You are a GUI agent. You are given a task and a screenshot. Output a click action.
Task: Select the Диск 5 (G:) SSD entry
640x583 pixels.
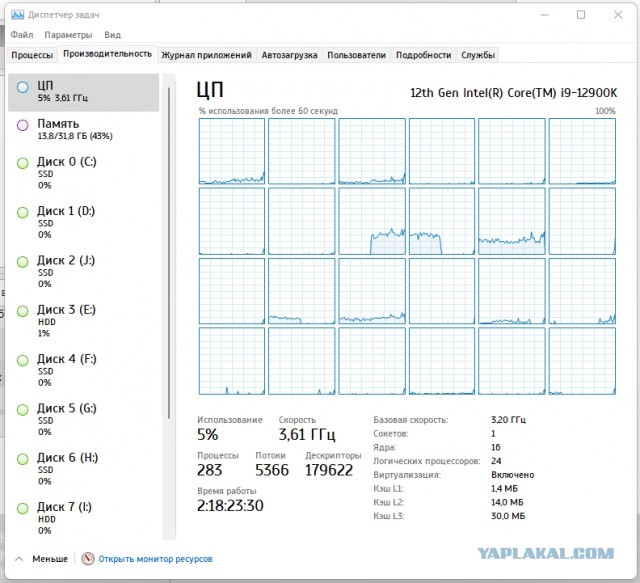(83, 420)
